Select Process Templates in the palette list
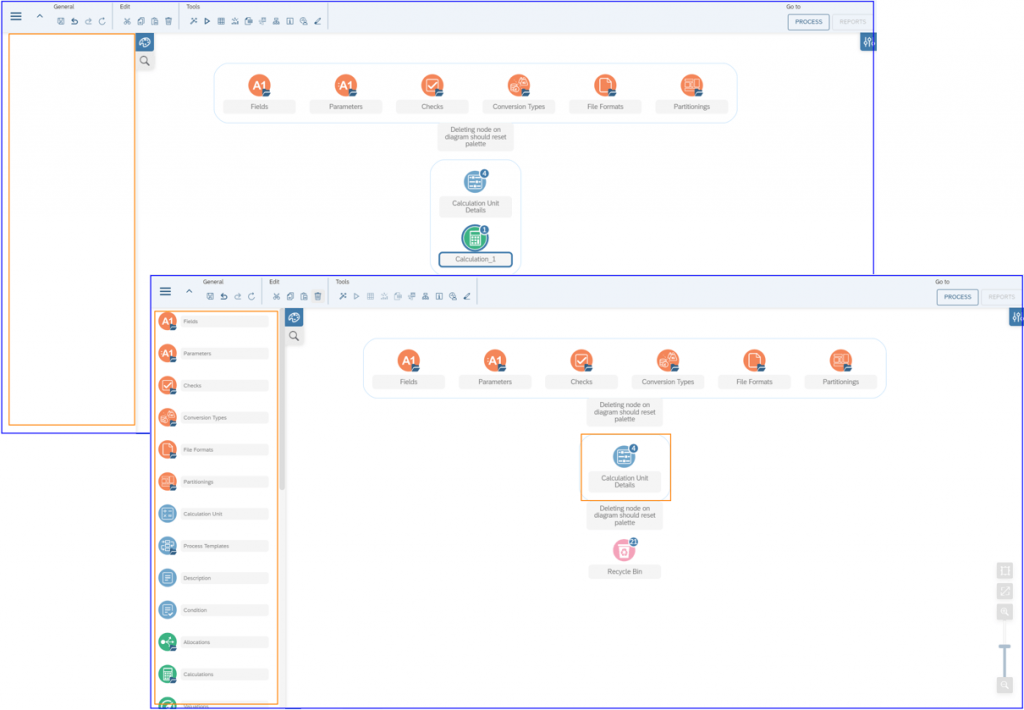 pyautogui.click(x=214, y=545)
